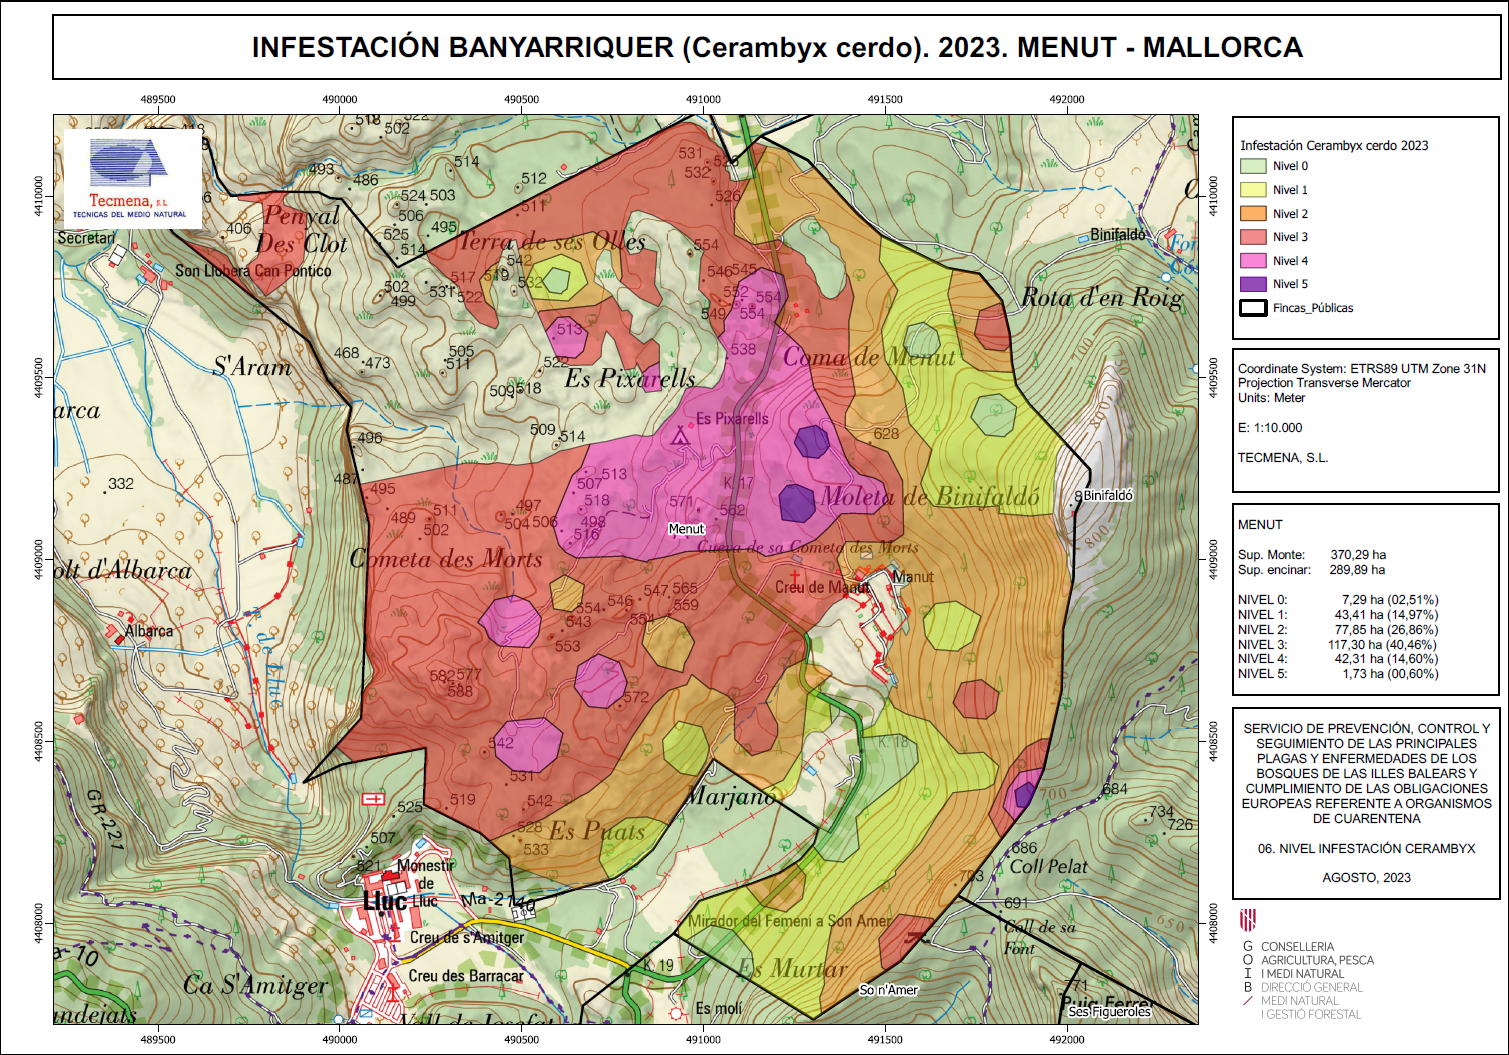Viewport: 1509px width, 1055px height.
Task: Click the Tecmena company logo
Action: [x=130, y=177]
